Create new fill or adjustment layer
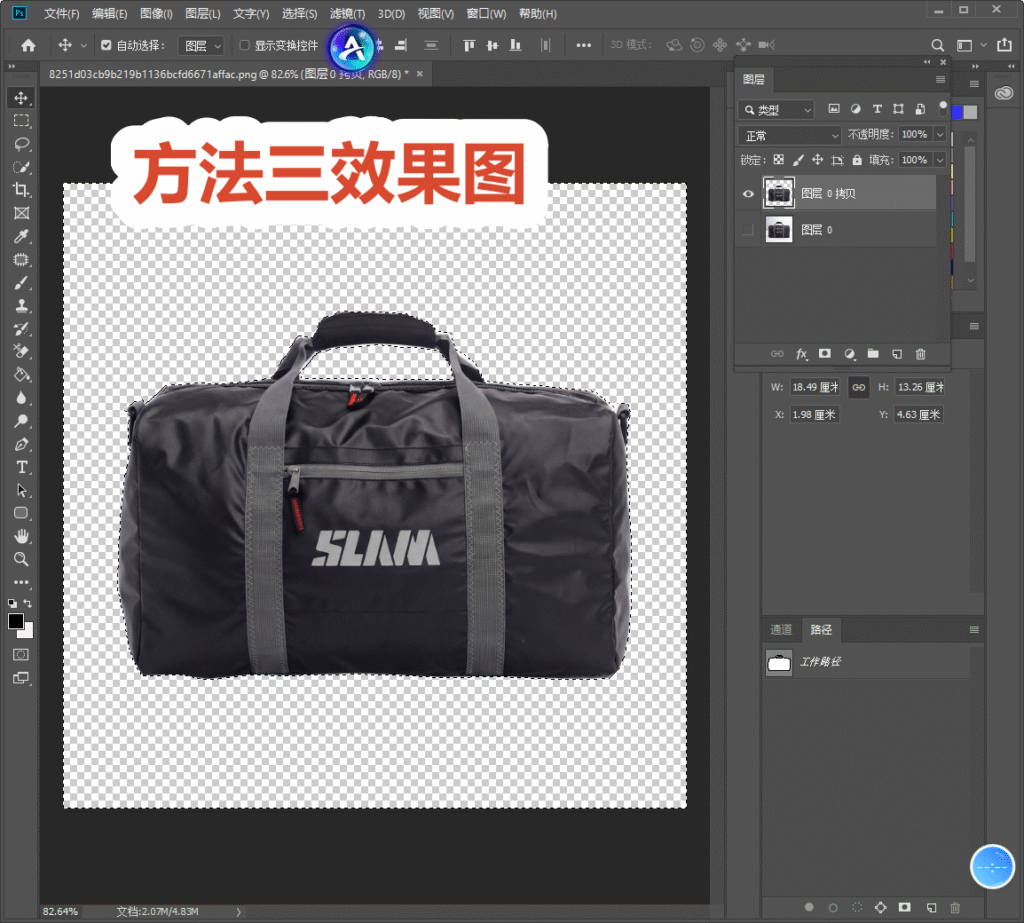1024x923 pixels. pos(850,354)
